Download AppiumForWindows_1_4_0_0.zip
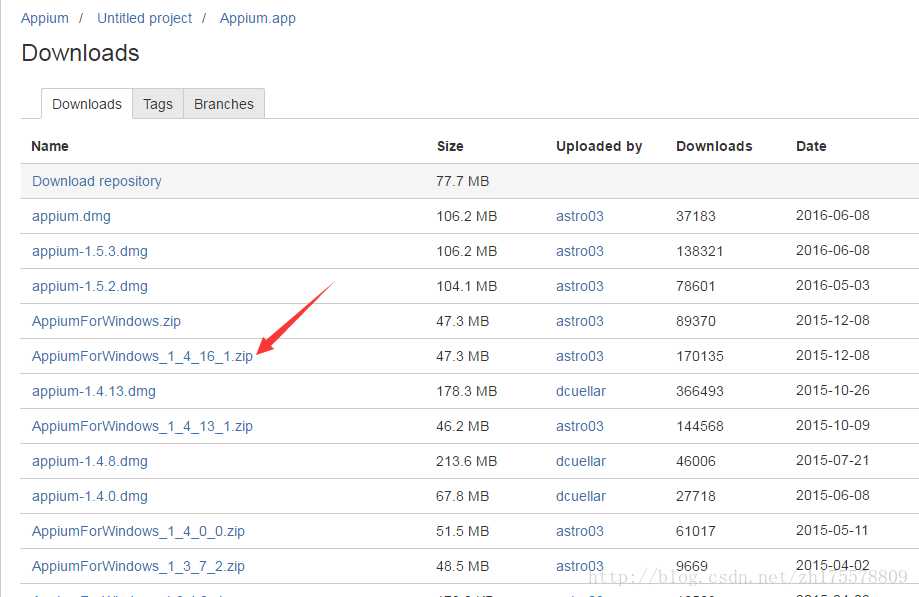 (138, 531)
